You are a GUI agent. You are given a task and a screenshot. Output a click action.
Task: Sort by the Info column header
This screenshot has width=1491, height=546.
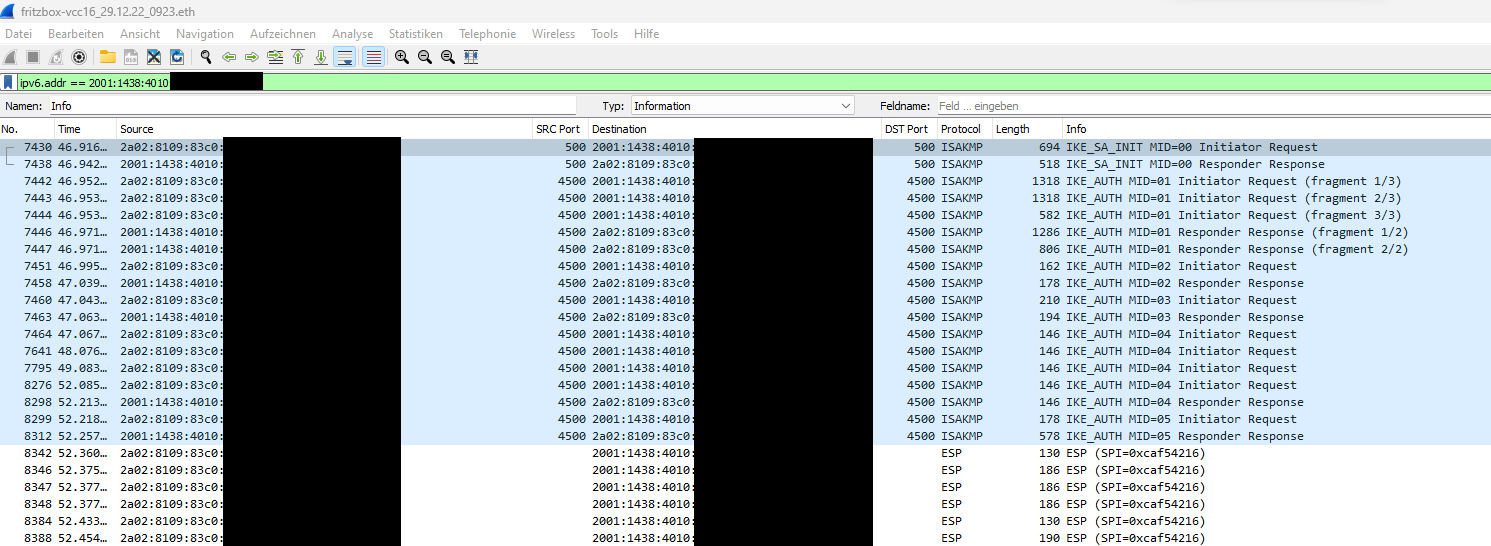[x=1275, y=129]
